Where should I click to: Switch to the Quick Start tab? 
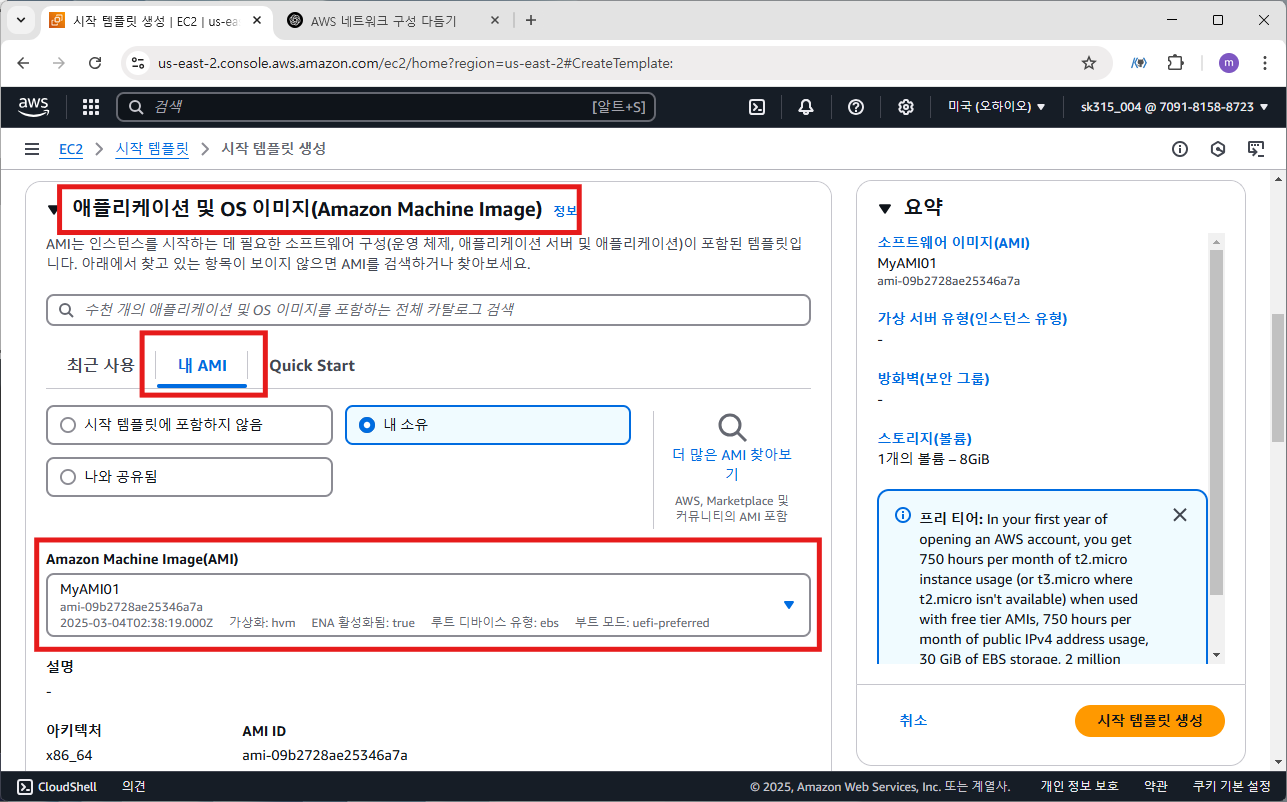pos(312,365)
